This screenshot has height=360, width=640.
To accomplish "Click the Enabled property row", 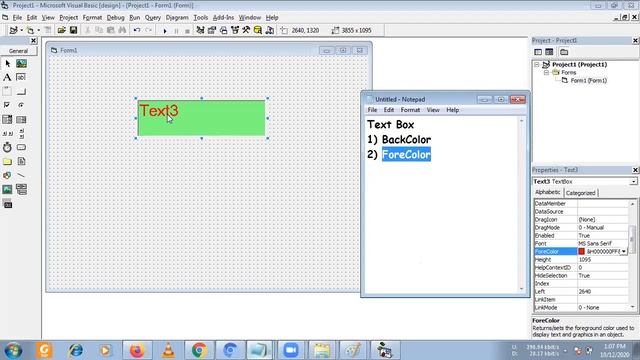I will point(581,236).
